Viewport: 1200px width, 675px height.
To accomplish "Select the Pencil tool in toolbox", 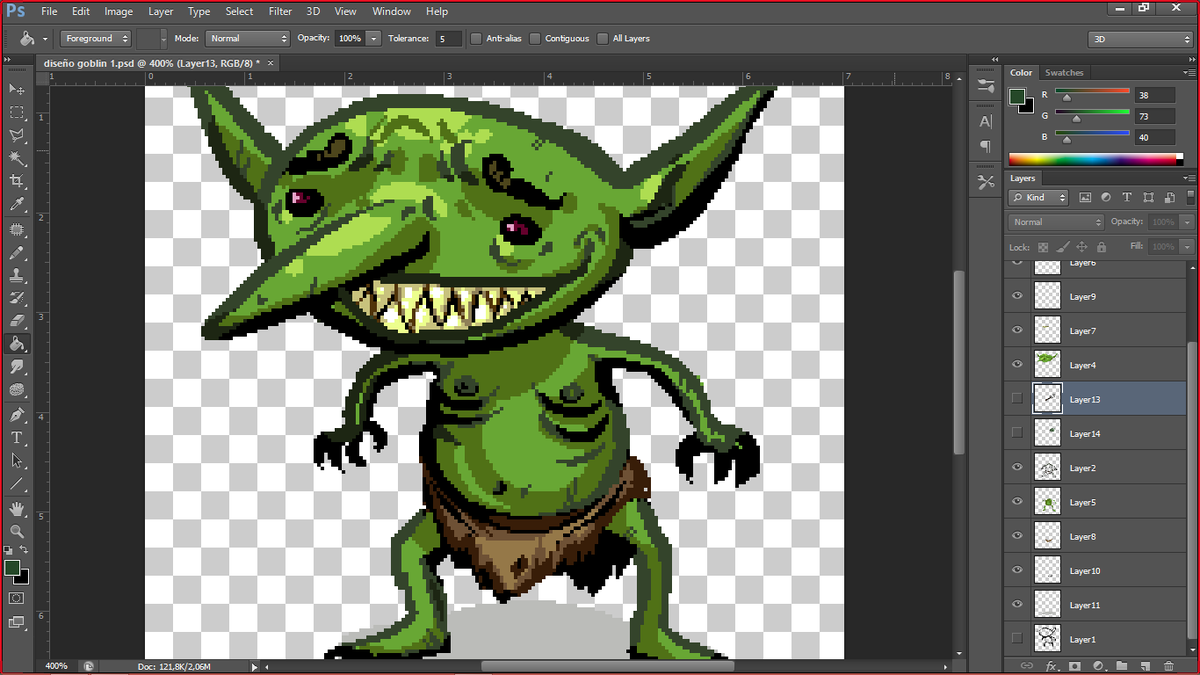I will pos(17,253).
